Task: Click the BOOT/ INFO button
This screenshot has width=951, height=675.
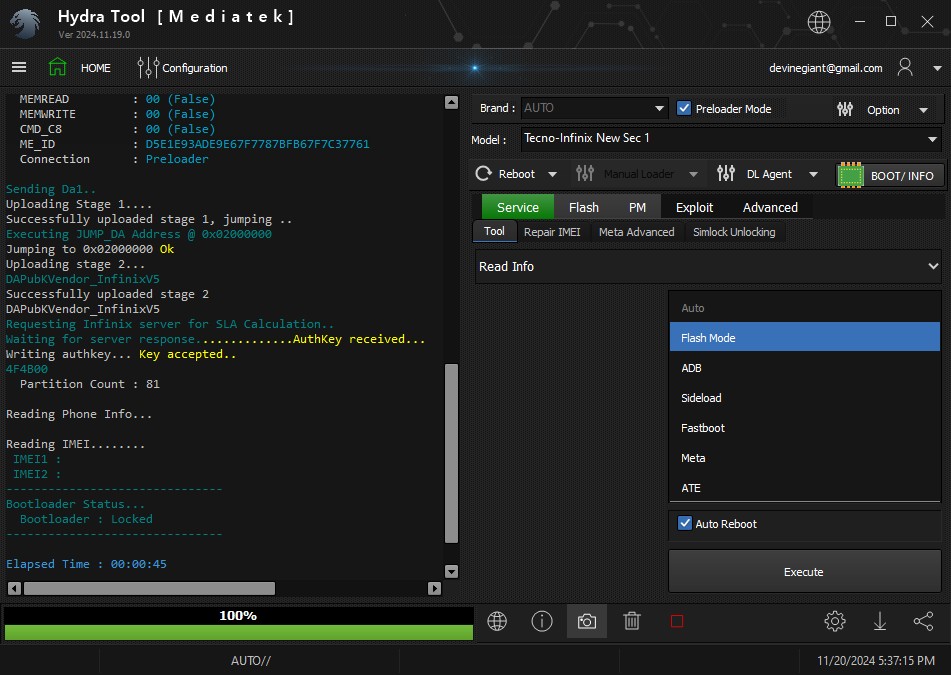Action: pos(890,176)
